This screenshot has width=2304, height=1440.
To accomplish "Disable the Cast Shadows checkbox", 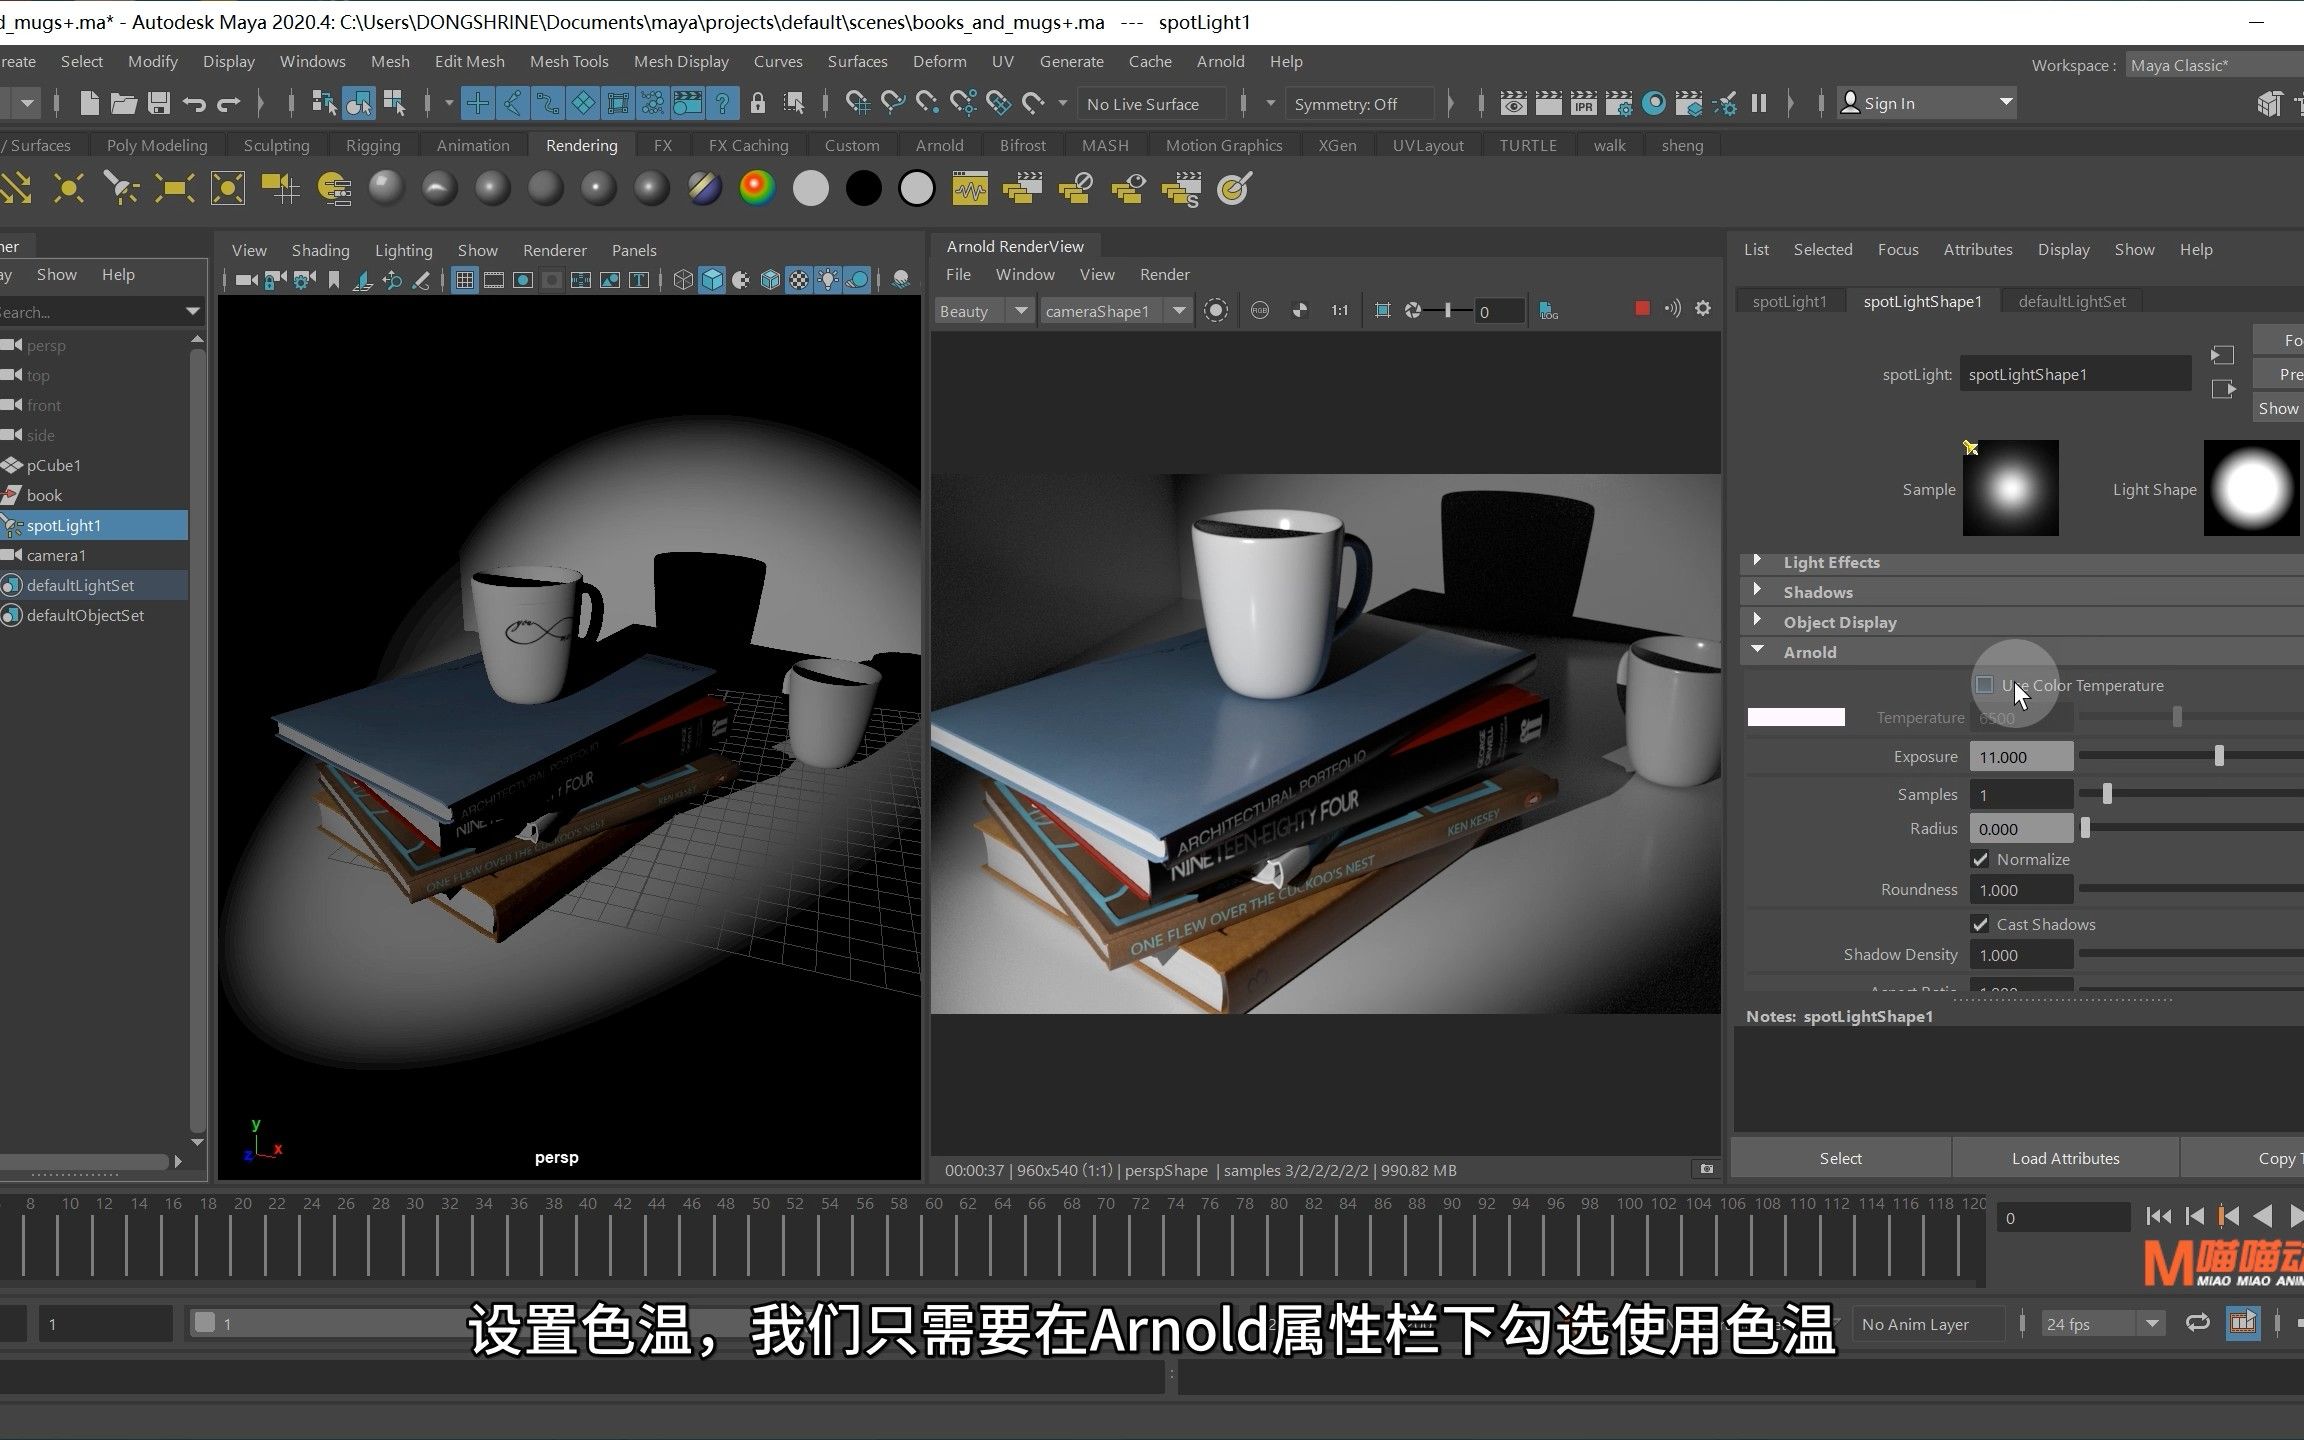I will click(1980, 924).
